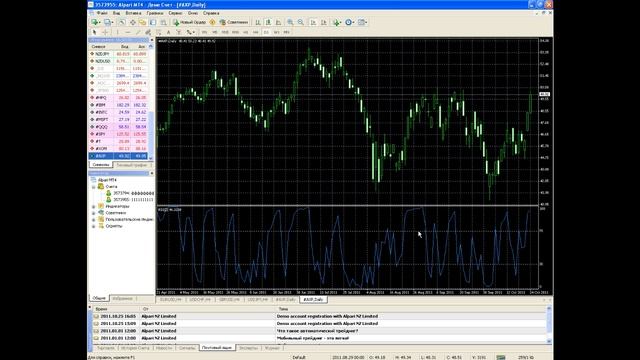This screenshot has height=360, width=640.
Task: Open the Periods clock dropdown
Action: click(350, 22)
